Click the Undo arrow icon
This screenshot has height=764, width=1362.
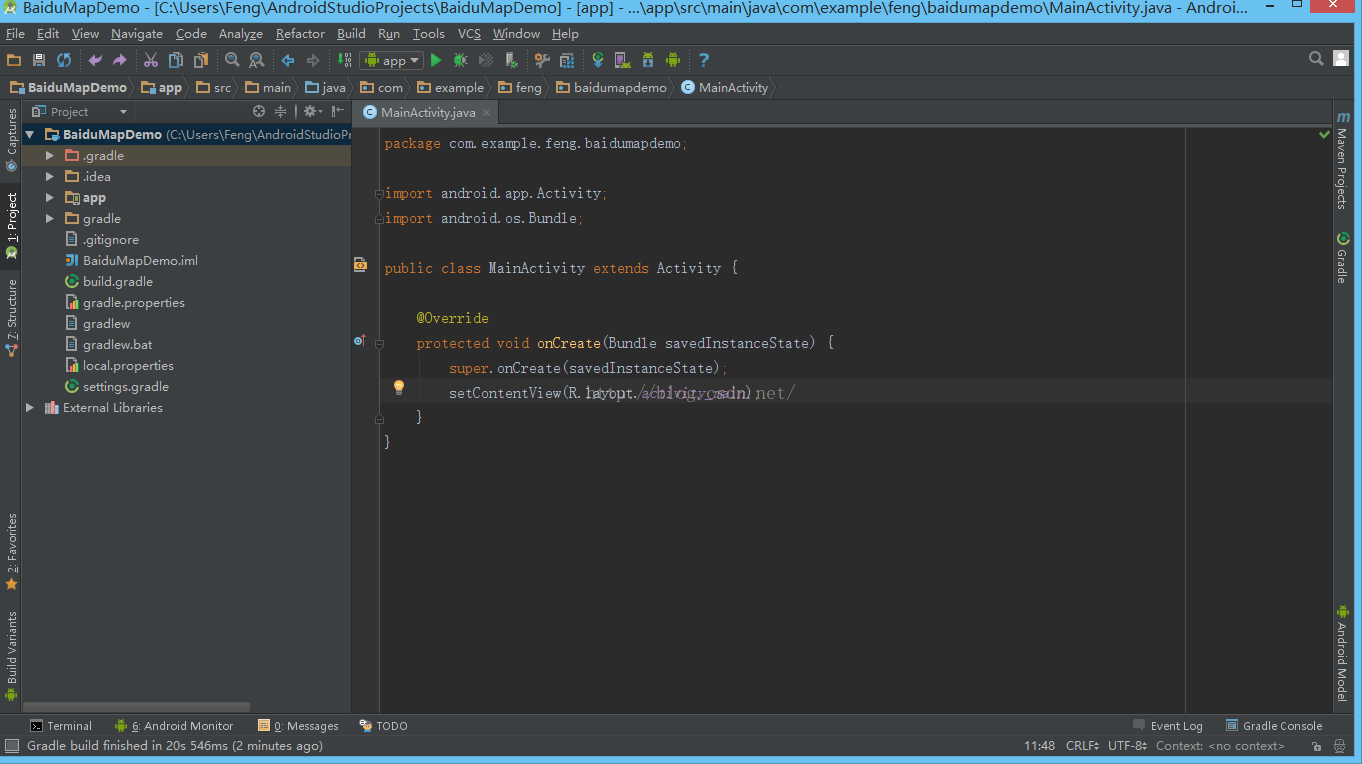click(95, 60)
